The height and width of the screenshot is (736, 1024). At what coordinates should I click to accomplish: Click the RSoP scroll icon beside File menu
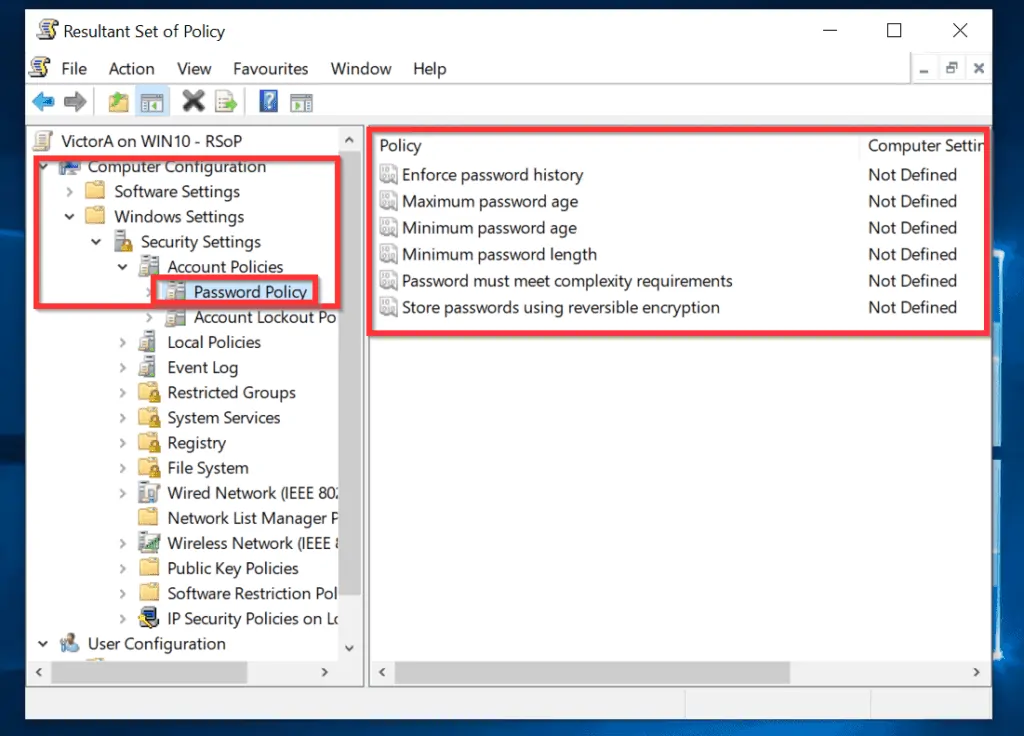pyautogui.click(x=40, y=67)
